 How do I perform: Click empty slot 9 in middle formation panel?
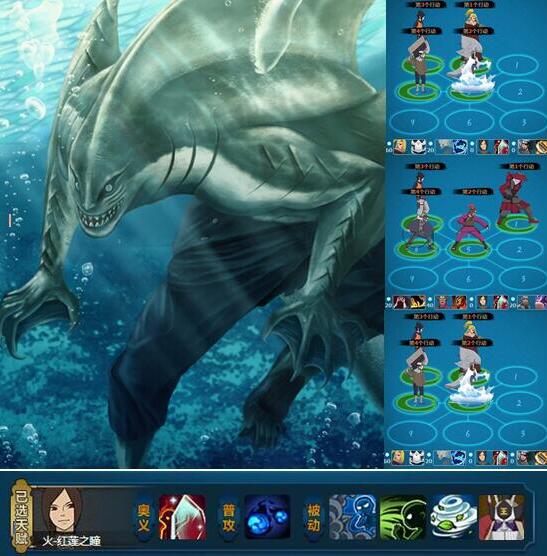412,279
